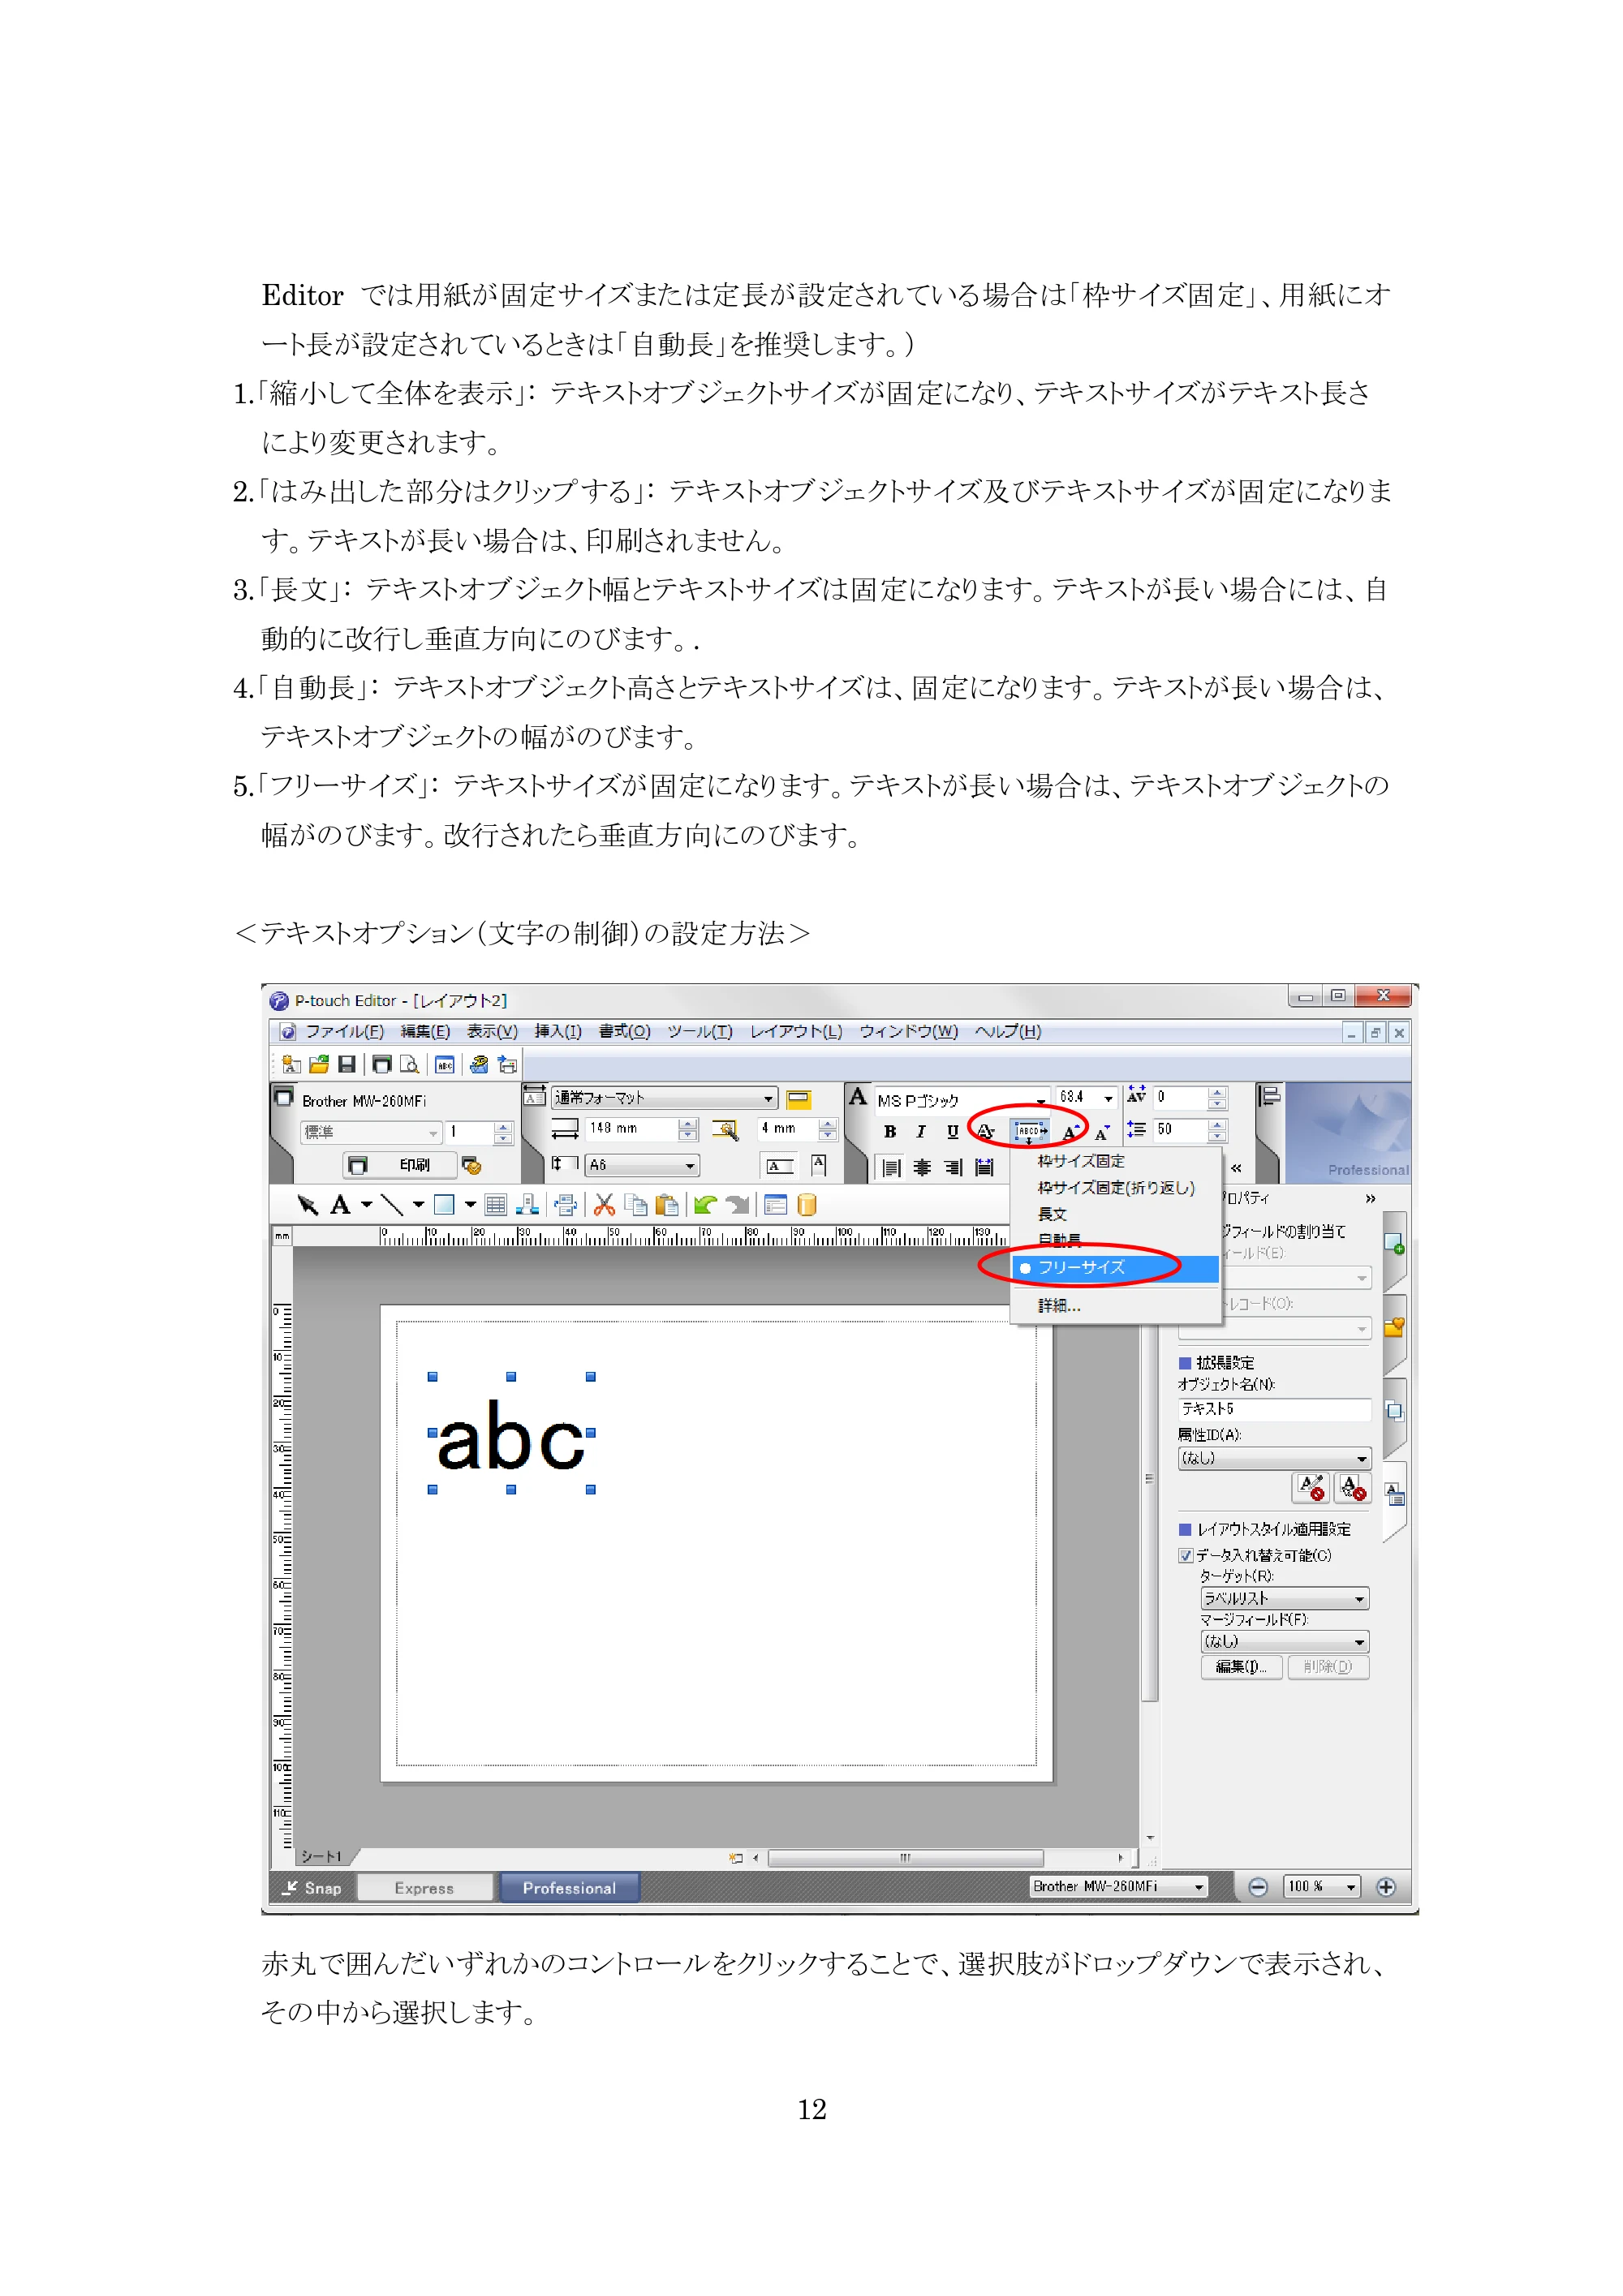Click the save floppy disk icon
The height and width of the screenshot is (2296, 1623).
pyautogui.click(x=347, y=1065)
